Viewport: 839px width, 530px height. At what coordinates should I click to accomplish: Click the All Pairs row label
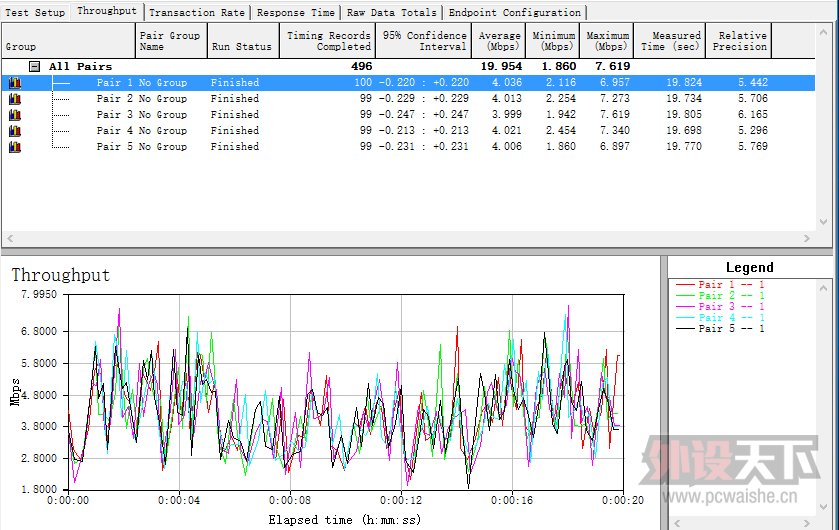80,67
